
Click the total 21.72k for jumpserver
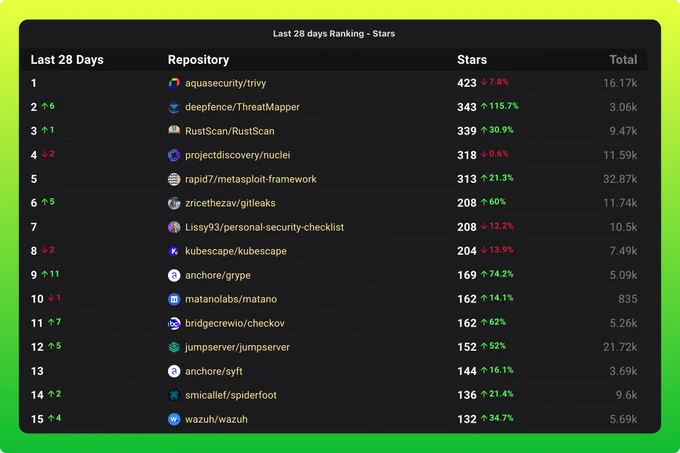[x=620, y=347]
